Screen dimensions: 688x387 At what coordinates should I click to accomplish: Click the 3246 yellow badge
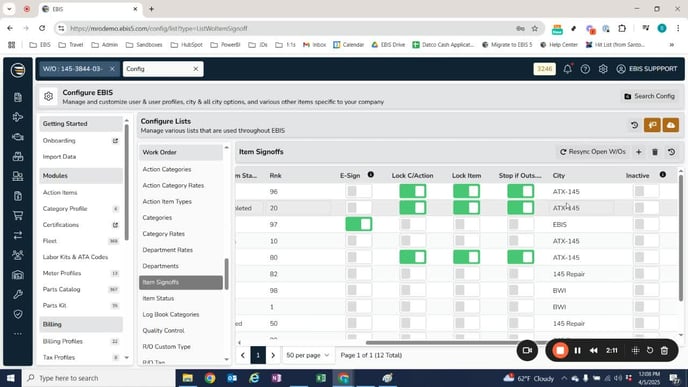tap(544, 69)
